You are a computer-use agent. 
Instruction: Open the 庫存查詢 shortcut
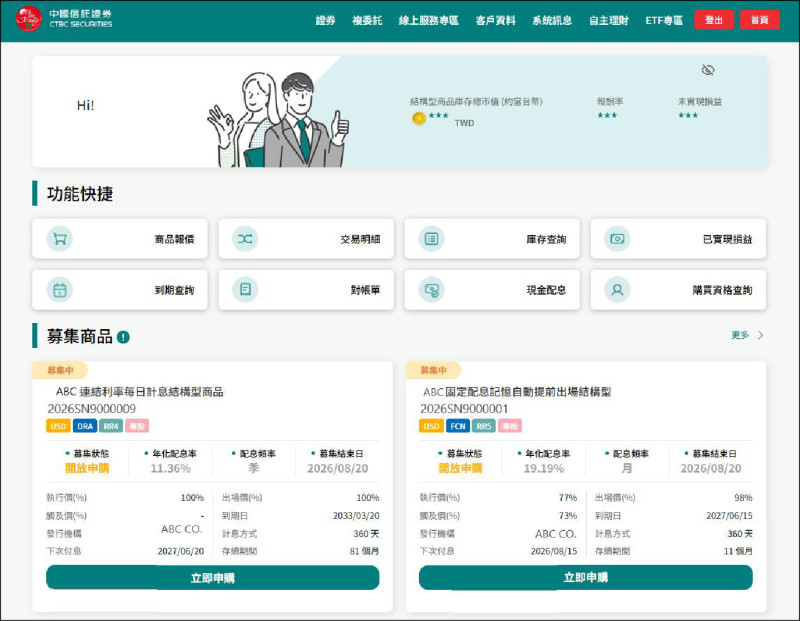[492, 239]
